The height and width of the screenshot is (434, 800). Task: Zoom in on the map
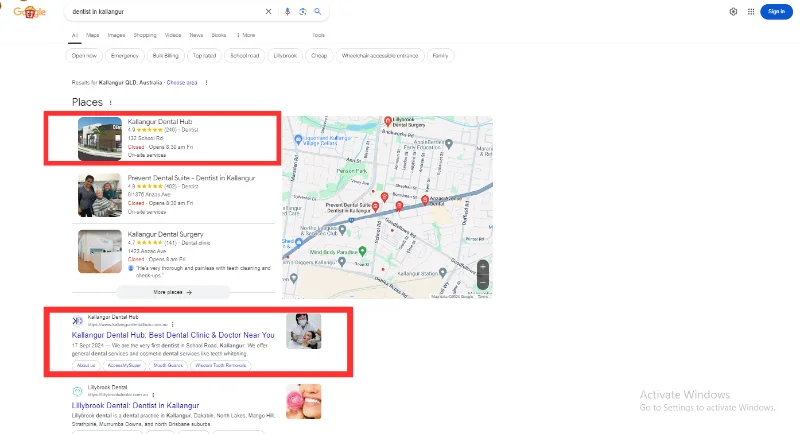coord(483,267)
